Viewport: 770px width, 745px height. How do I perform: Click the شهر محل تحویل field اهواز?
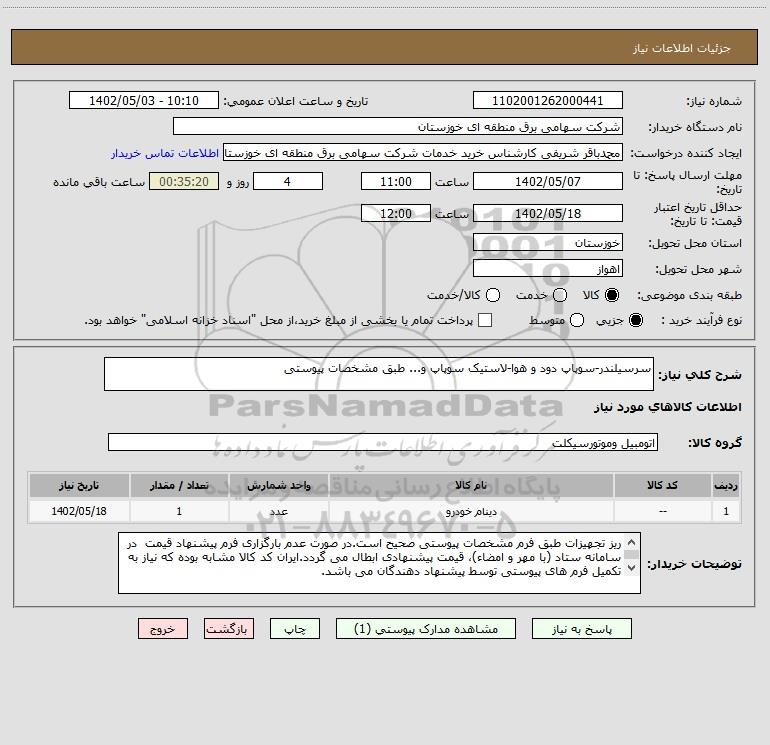548,268
